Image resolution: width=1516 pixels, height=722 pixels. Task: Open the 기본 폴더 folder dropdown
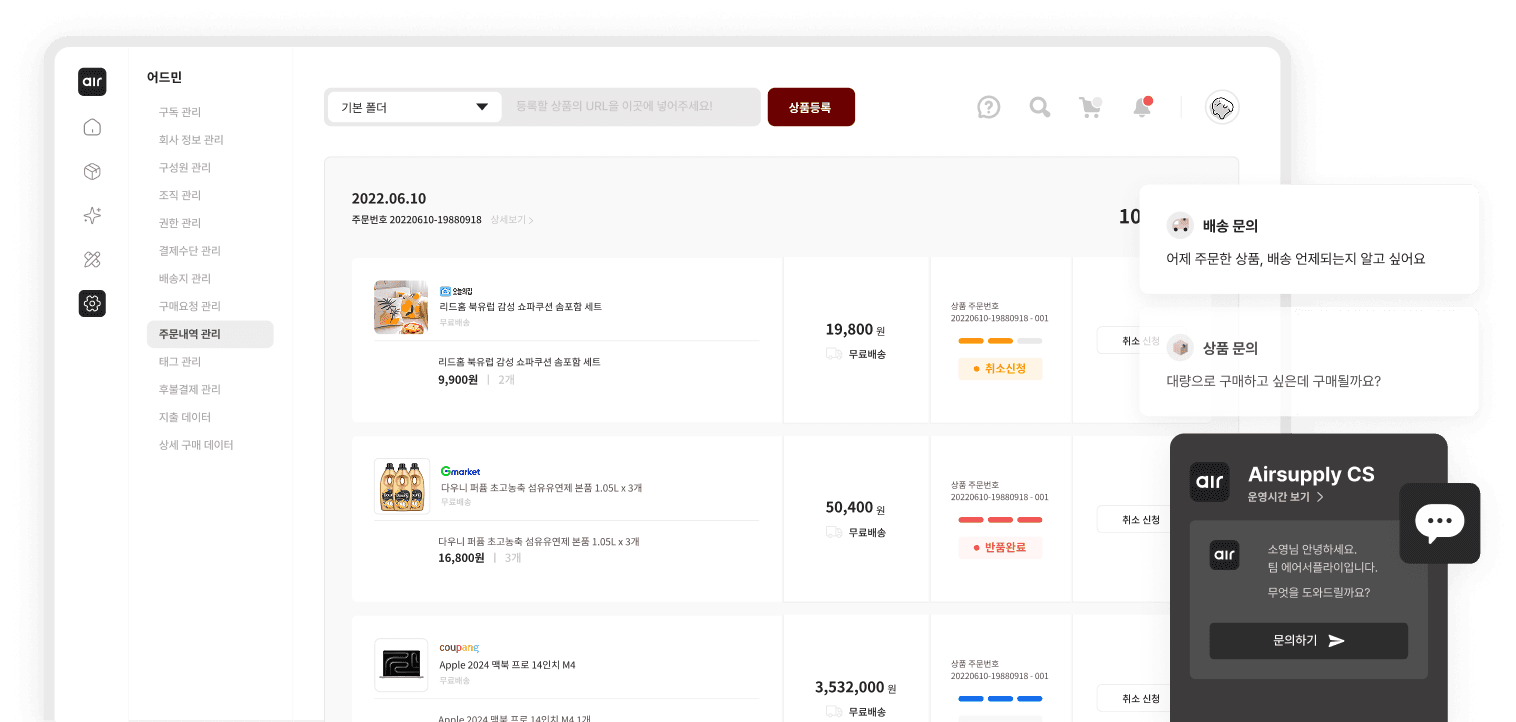point(415,107)
